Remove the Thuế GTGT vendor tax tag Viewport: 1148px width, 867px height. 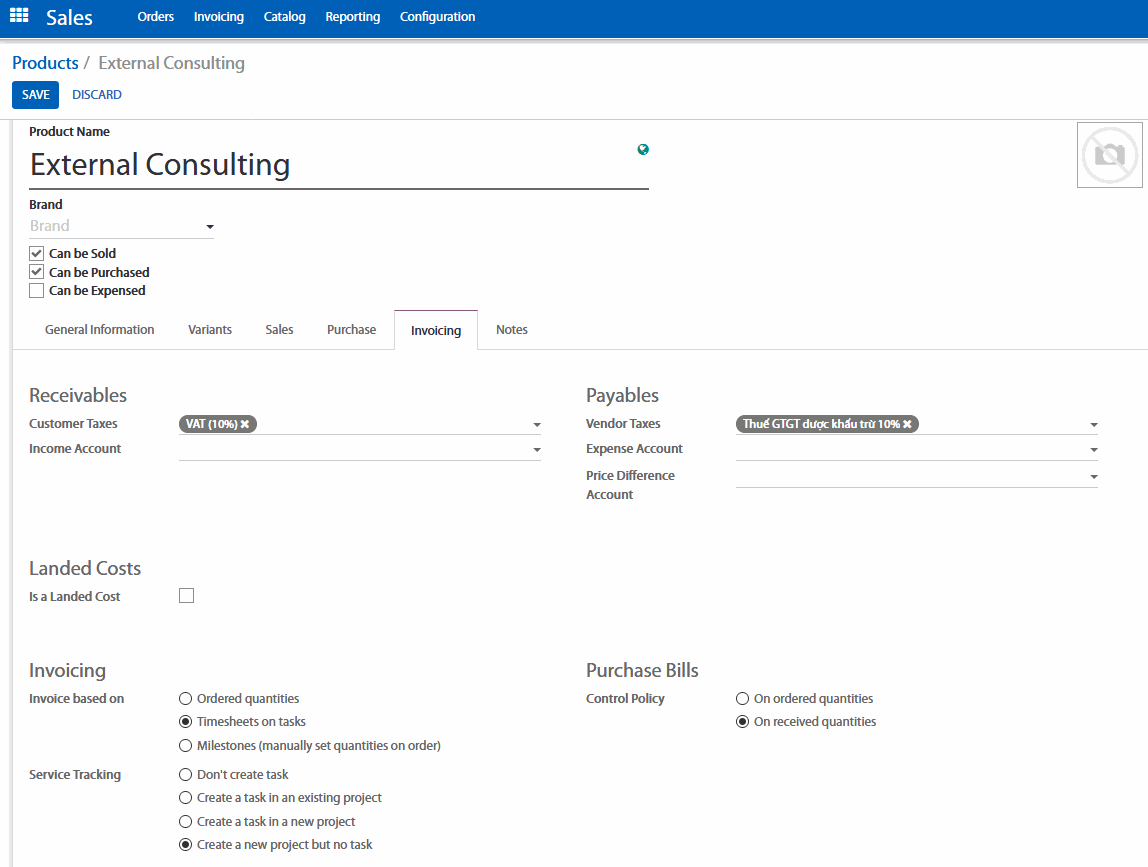click(907, 424)
